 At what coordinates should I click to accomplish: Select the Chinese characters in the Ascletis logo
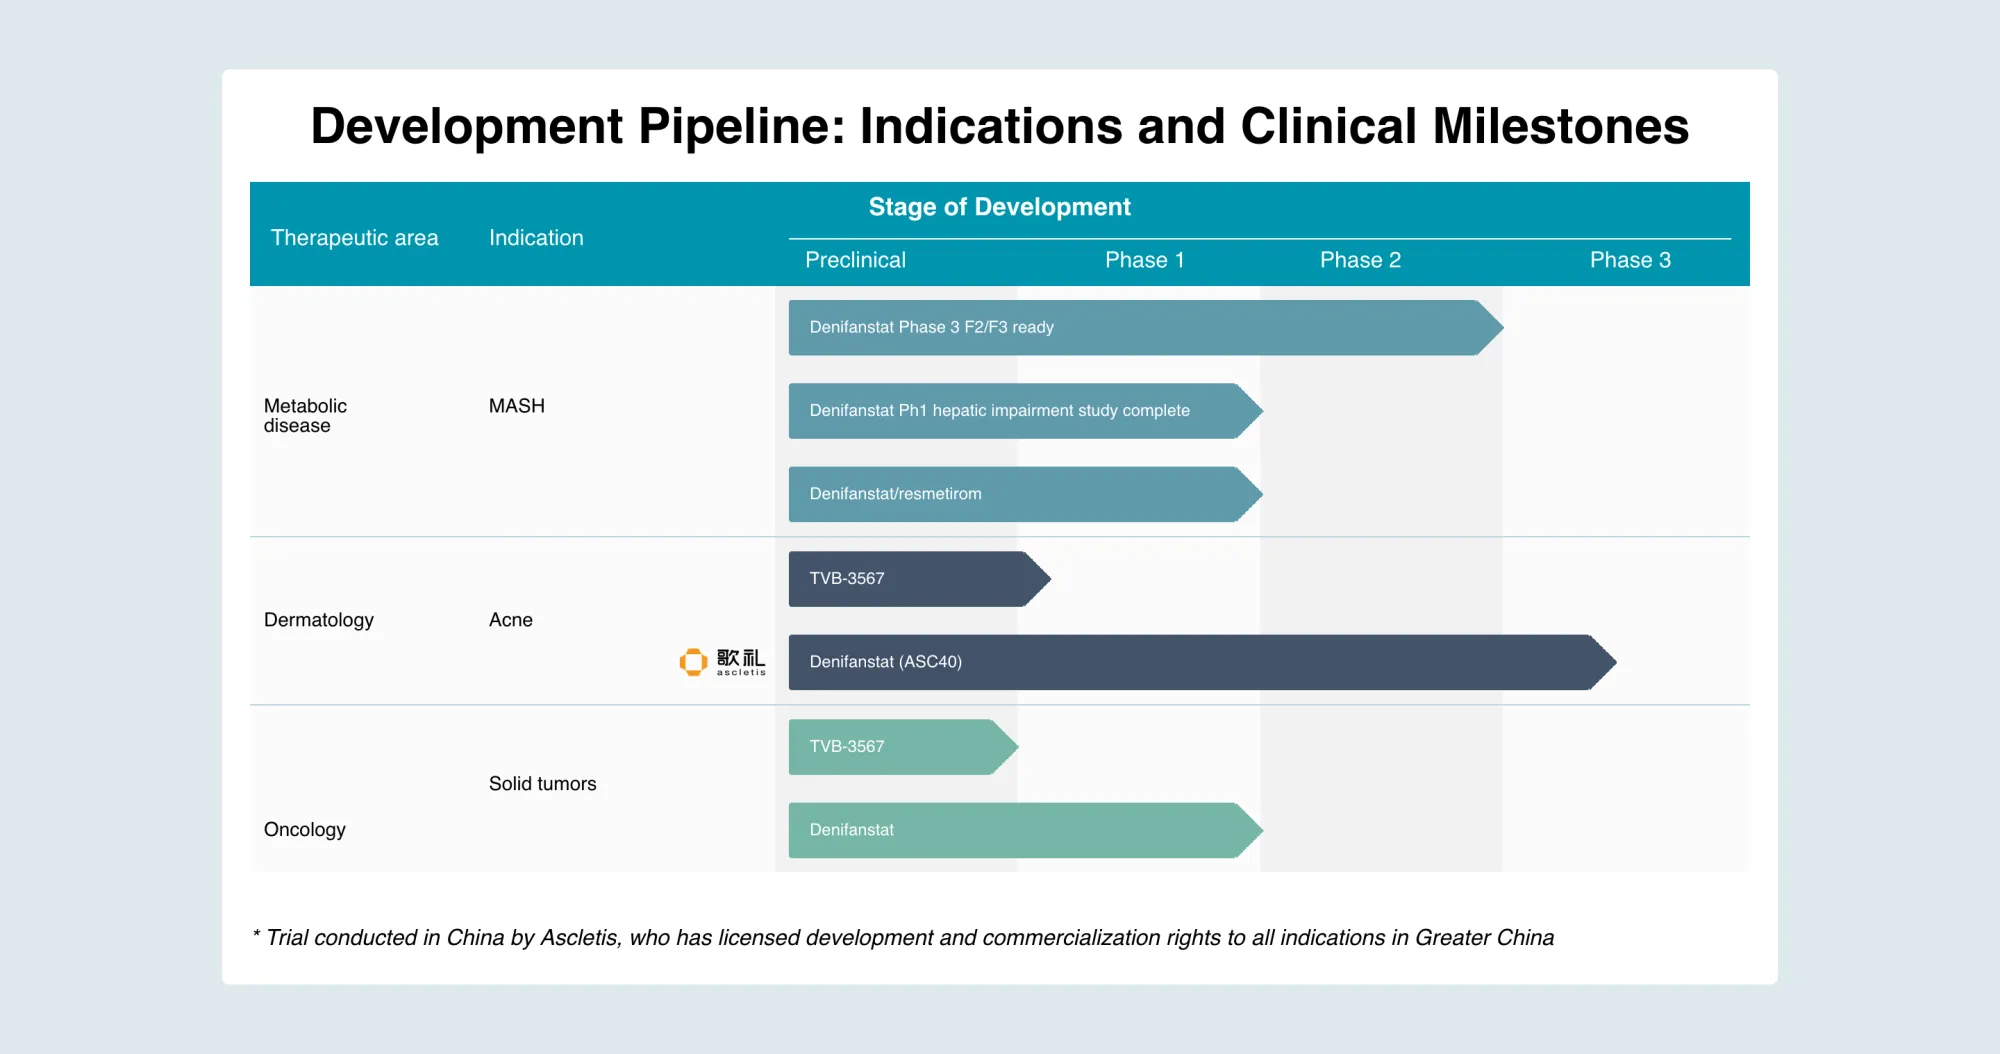pyautogui.click(x=739, y=657)
